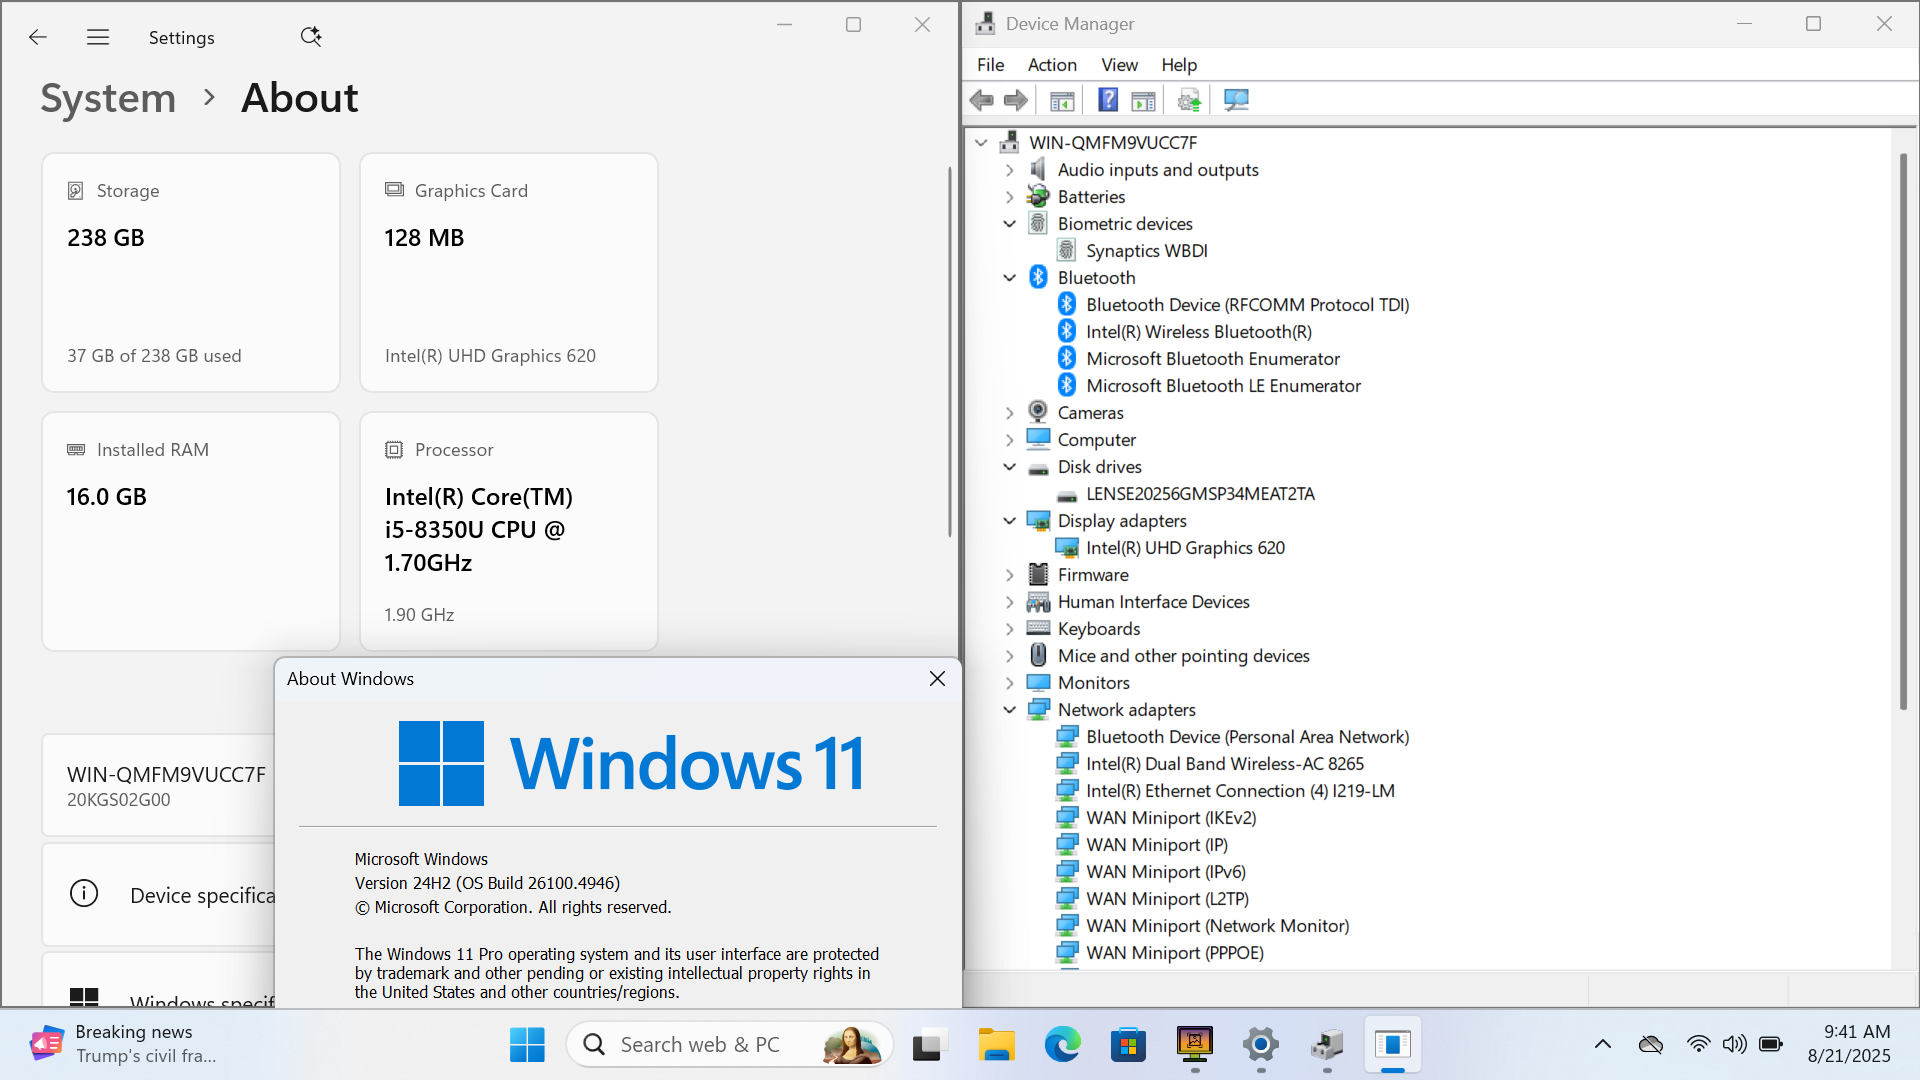Select Synaptics WBDI fingerprint device
1920x1080 pixels.
click(x=1147, y=251)
